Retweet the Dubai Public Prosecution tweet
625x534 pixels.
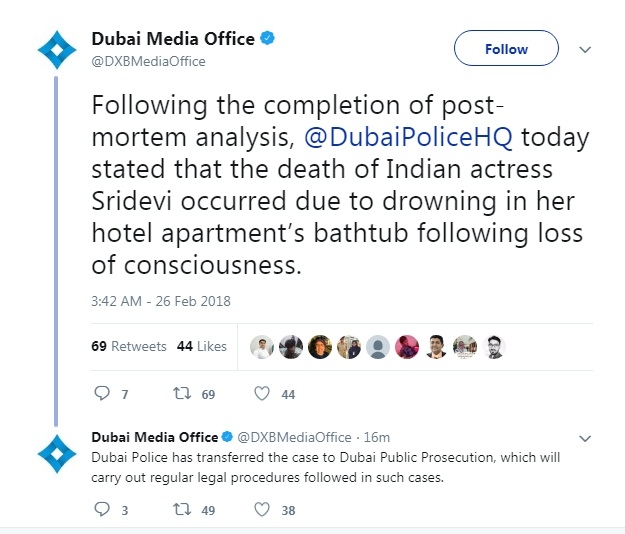coord(182,509)
